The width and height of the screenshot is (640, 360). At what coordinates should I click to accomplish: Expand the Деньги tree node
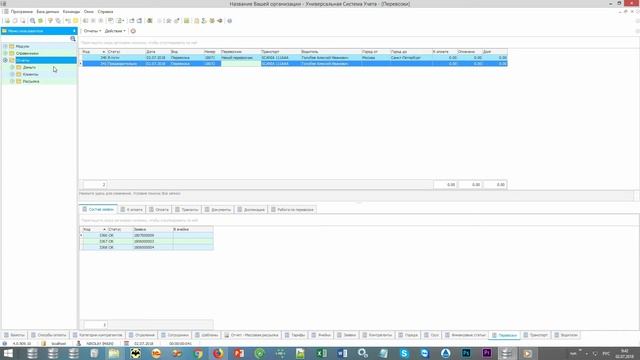(x=12, y=67)
